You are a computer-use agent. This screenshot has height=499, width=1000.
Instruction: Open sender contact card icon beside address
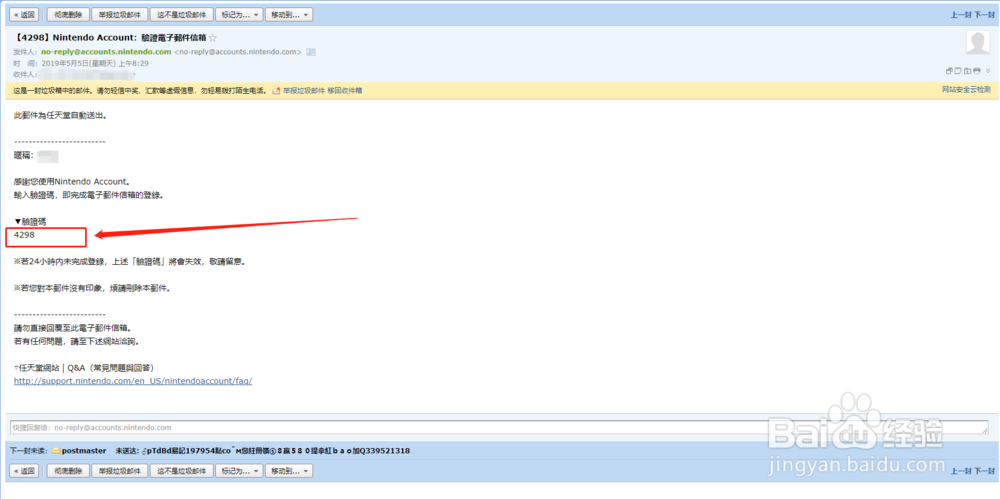311,52
